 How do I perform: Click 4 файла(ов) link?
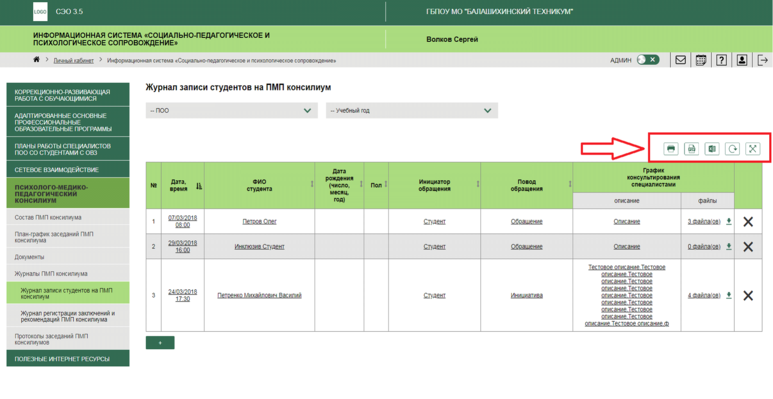point(704,295)
